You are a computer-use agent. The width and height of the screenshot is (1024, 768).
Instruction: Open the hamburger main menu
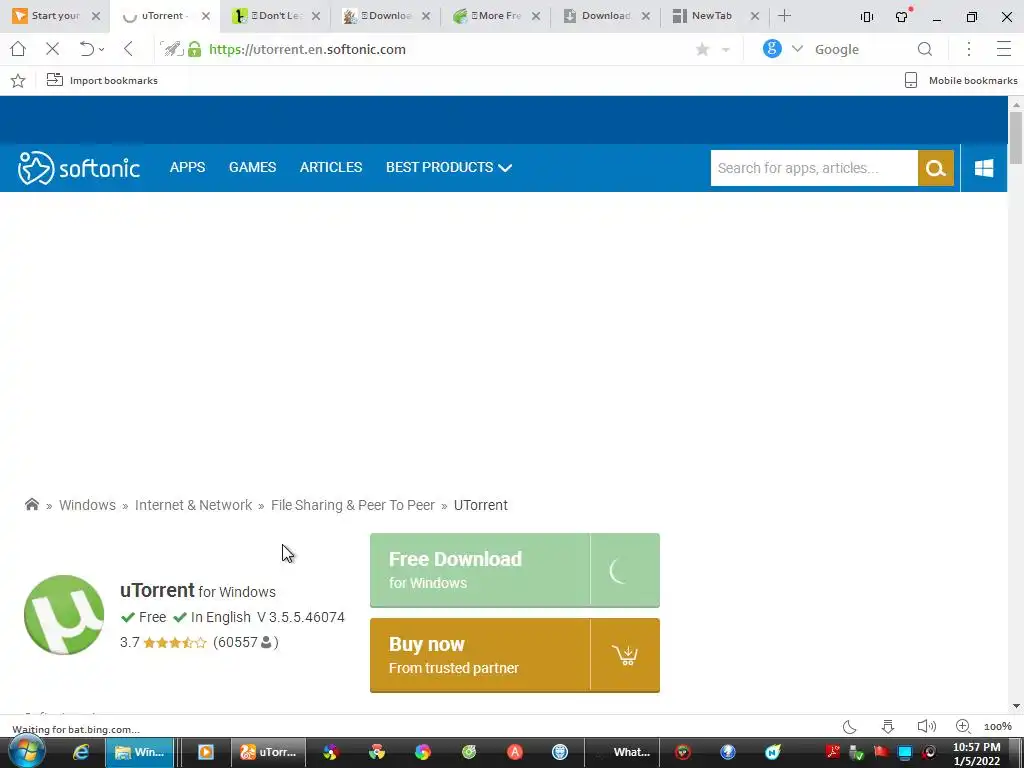coord(1004,49)
